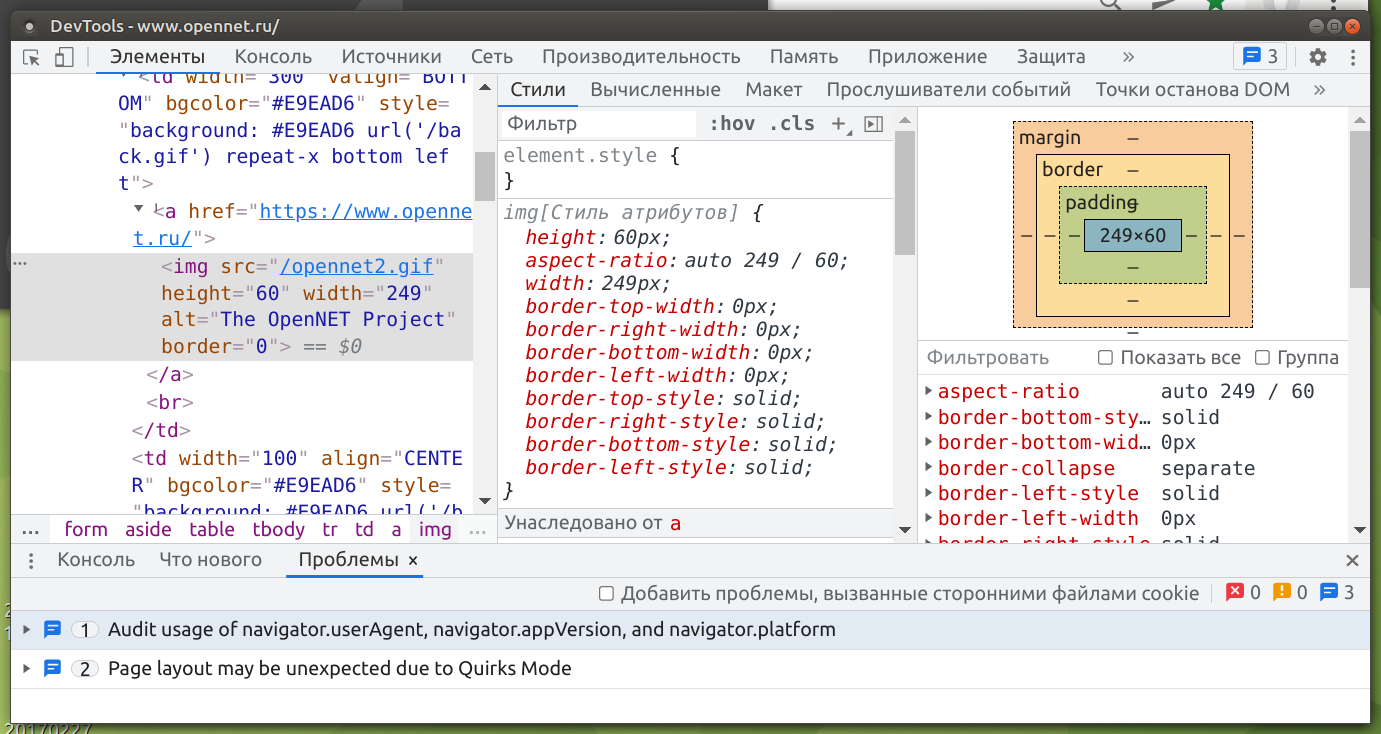Expand the Quirks Mode layout issue
This screenshot has width=1381, height=734.
click(x=27, y=669)
